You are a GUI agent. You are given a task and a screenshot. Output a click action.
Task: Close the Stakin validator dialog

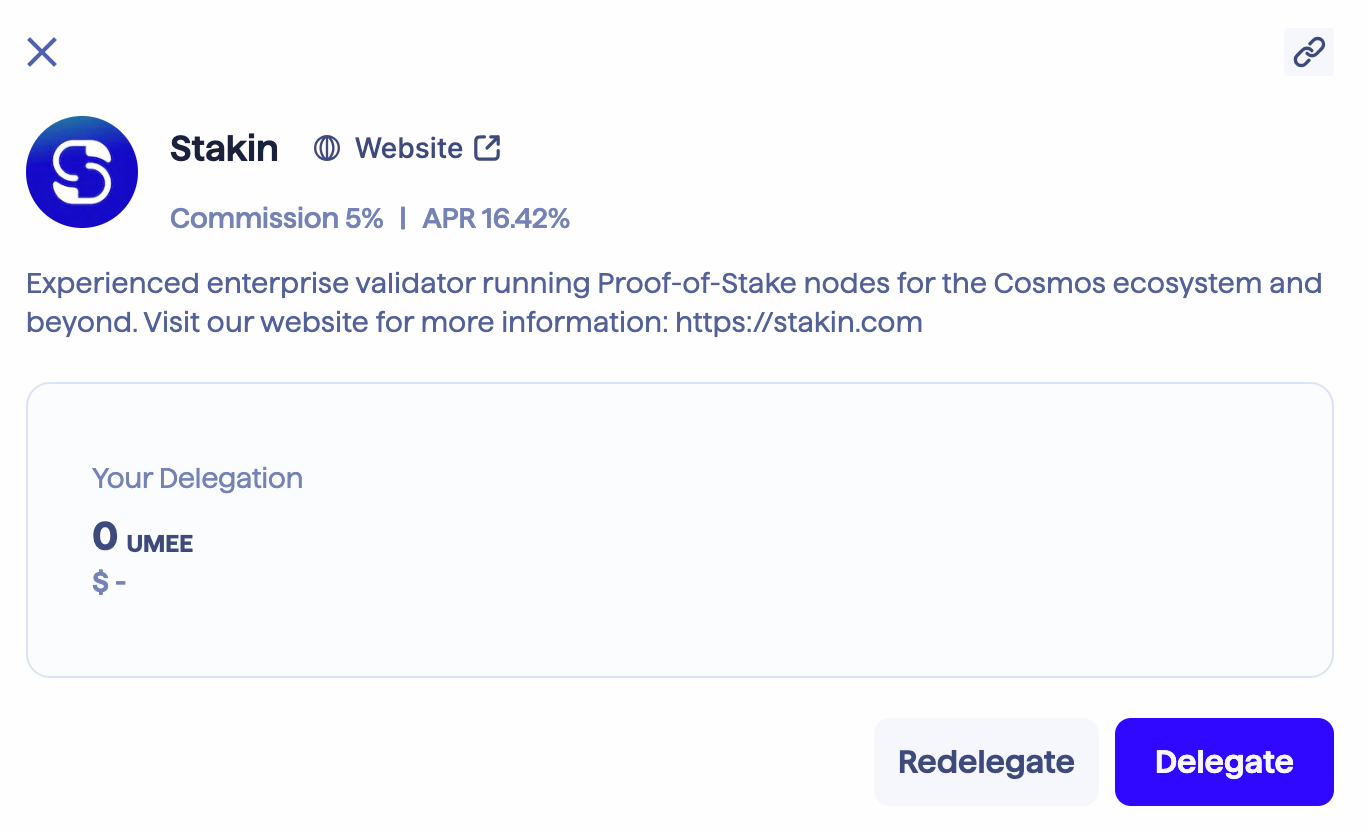tap(42, 52)
